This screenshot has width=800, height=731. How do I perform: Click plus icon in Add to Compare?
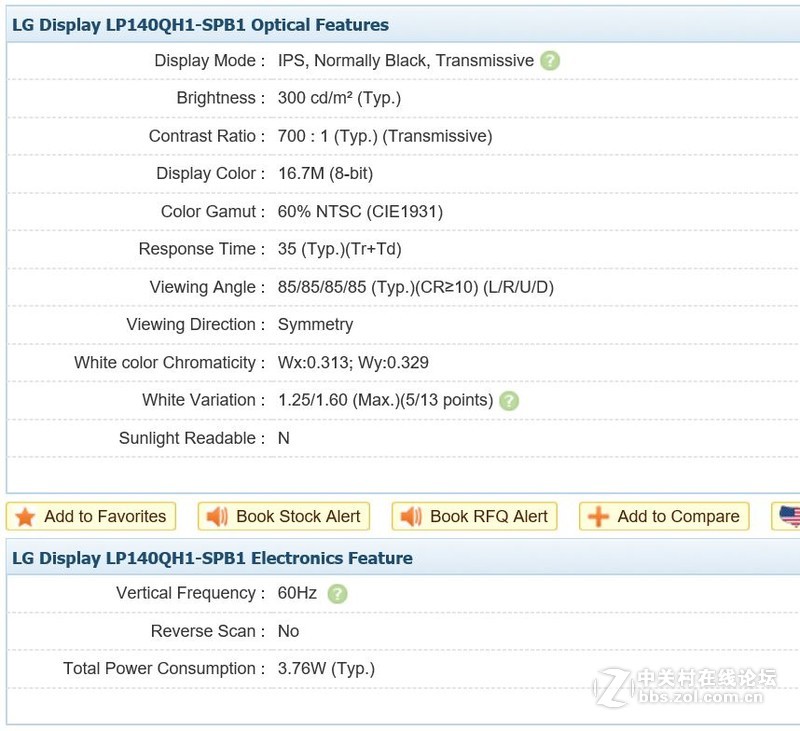tap(598, 517)
